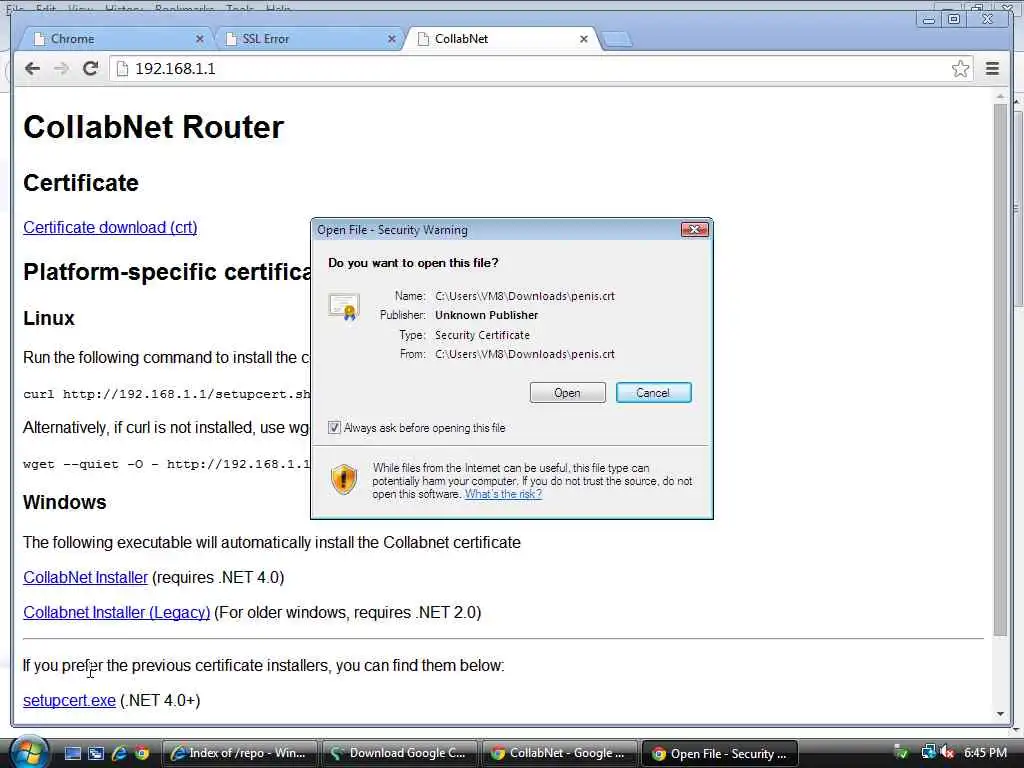The width and height of the screenshot is (1024, 768).
Task: Close the CollabNet tab
Action: click(x=584, y=39)
